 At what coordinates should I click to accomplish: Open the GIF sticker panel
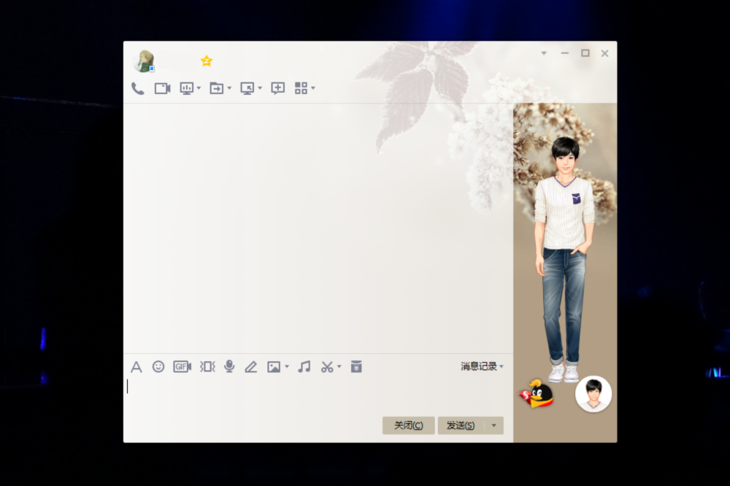[x=182, y=367]
